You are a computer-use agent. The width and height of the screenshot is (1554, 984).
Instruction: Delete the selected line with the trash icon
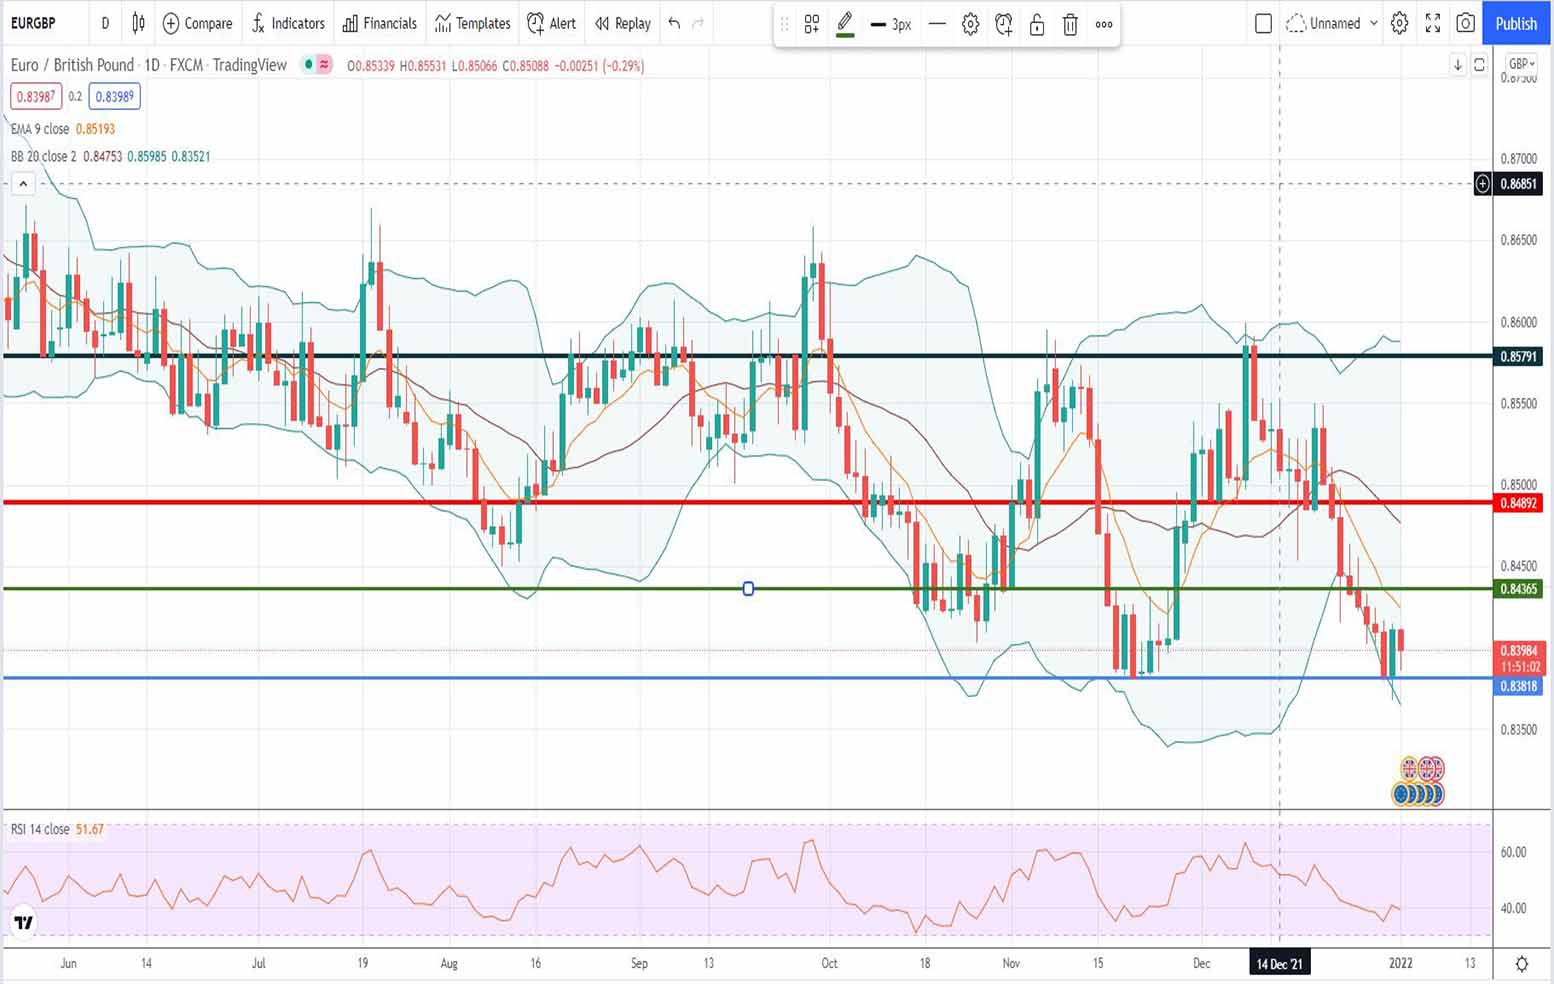pos(1070,25)
